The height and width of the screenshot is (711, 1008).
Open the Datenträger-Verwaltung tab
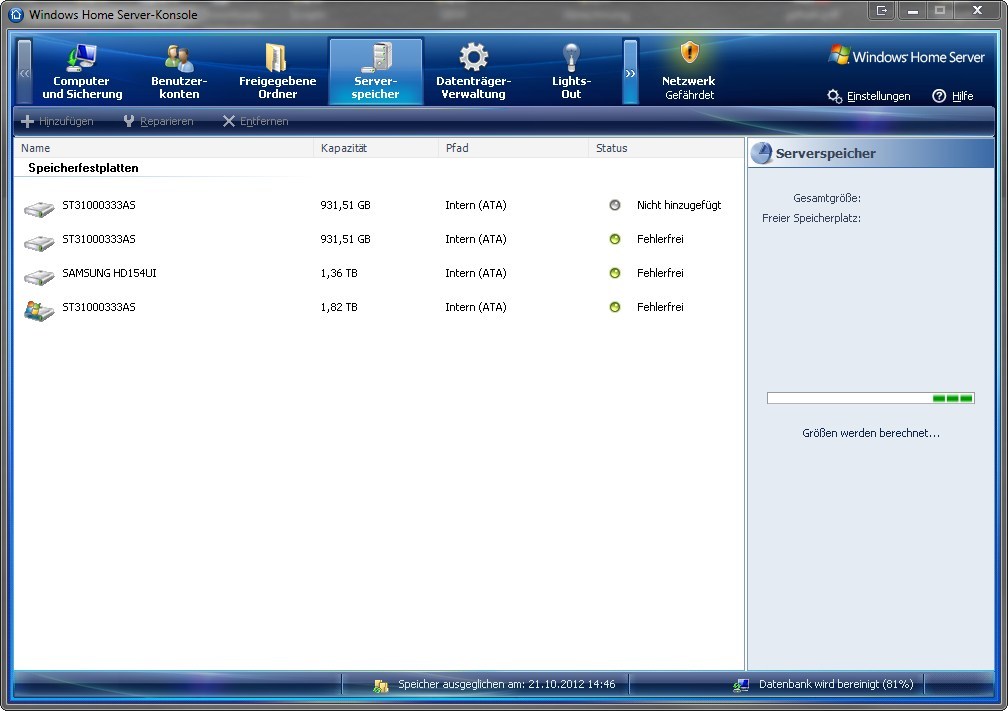click(474, 71)
